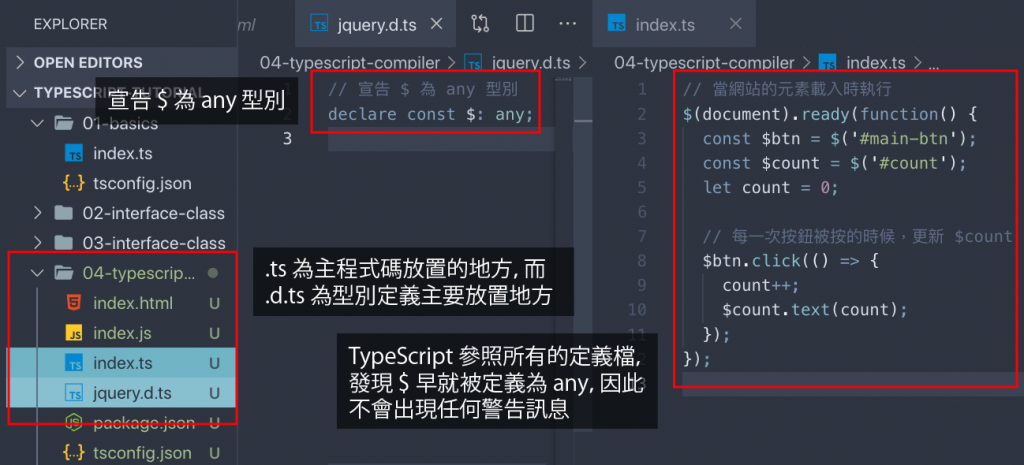Open index.html in the explorer
Screen dimensions: 1024x465
[133, 303]
